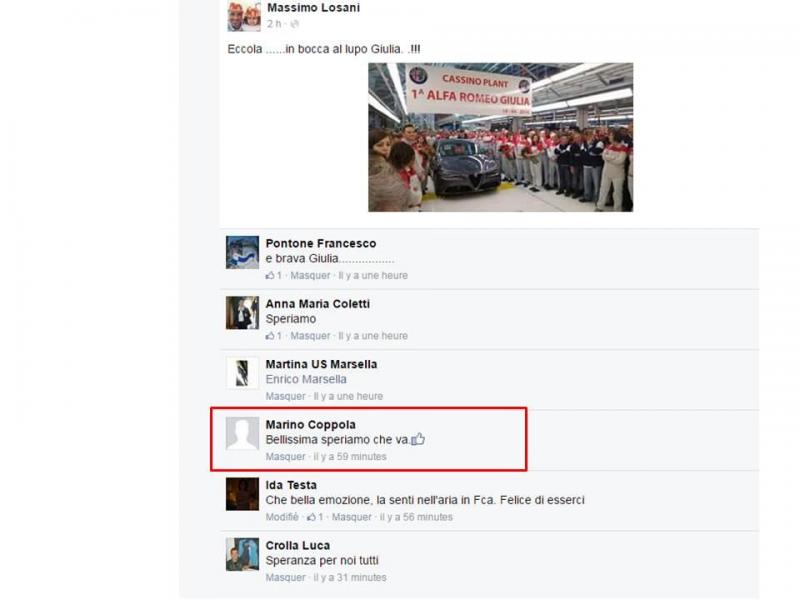Click the 2 h post timestamp
The height and width of the screenshot is (600, 800).
click(274, 24)
